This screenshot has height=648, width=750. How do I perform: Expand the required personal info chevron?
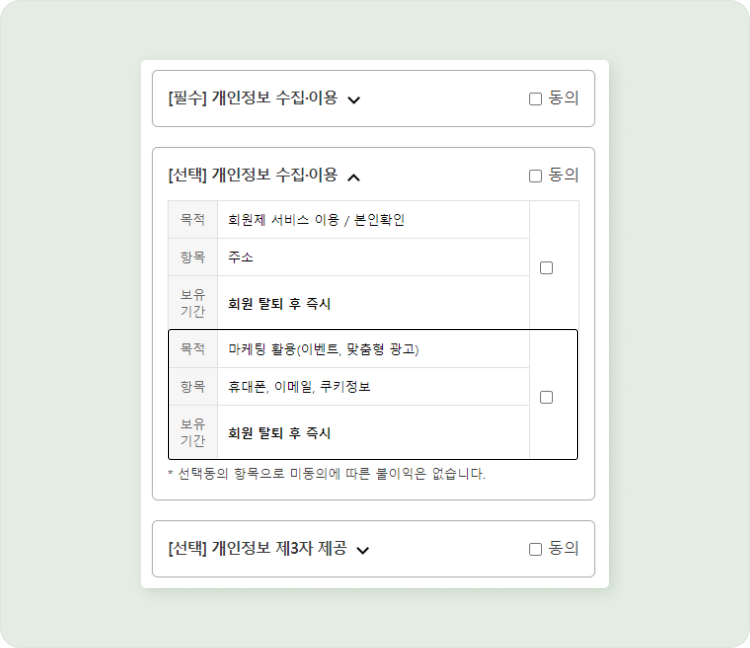click(x=353, y=99)
